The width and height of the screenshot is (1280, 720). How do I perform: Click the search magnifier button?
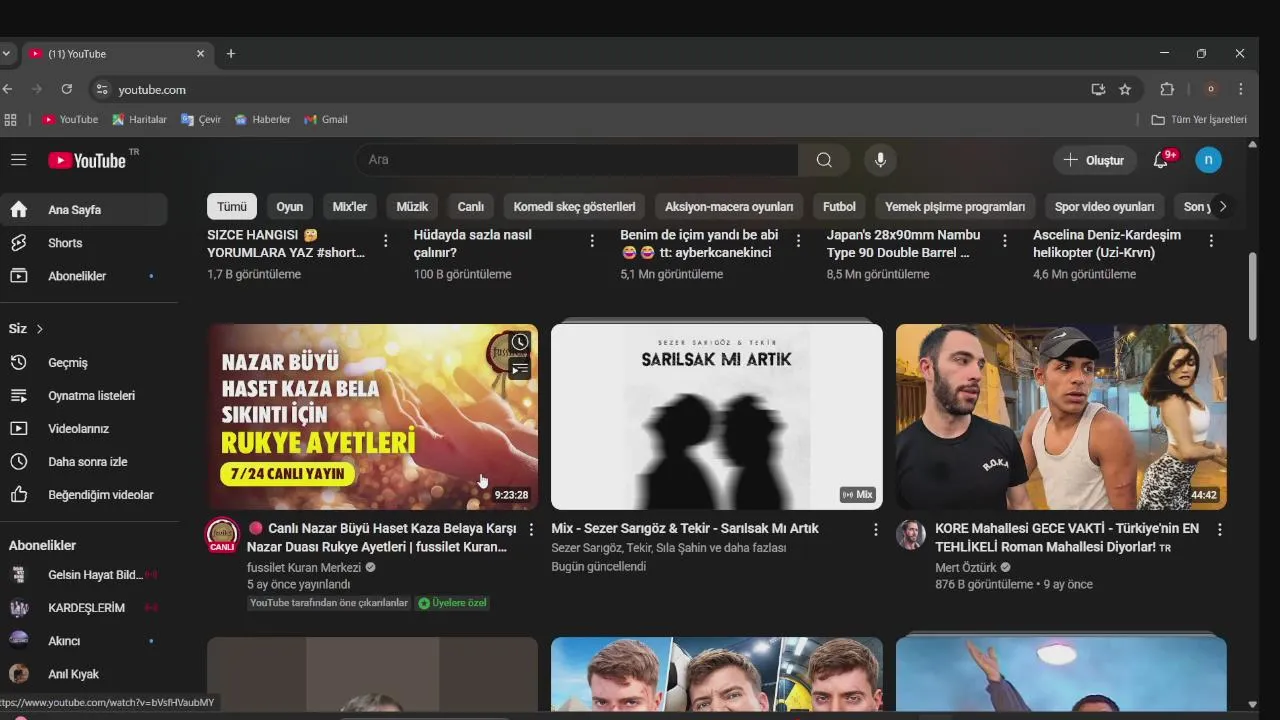coord(824,160)
